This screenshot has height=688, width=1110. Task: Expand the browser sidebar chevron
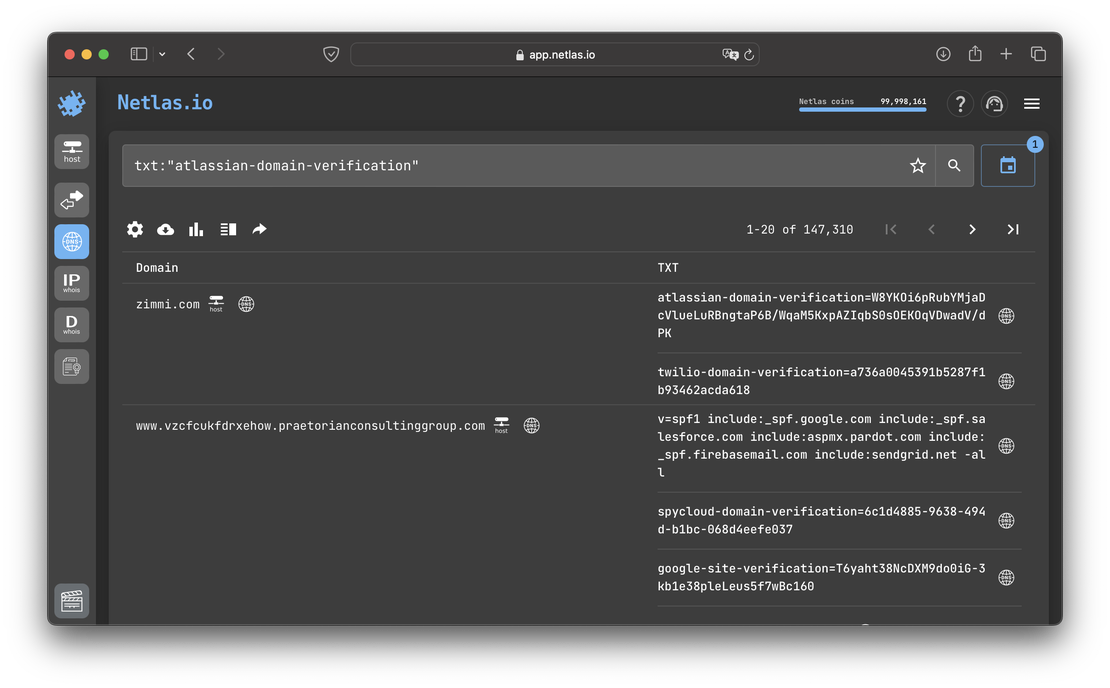(160, 53)
